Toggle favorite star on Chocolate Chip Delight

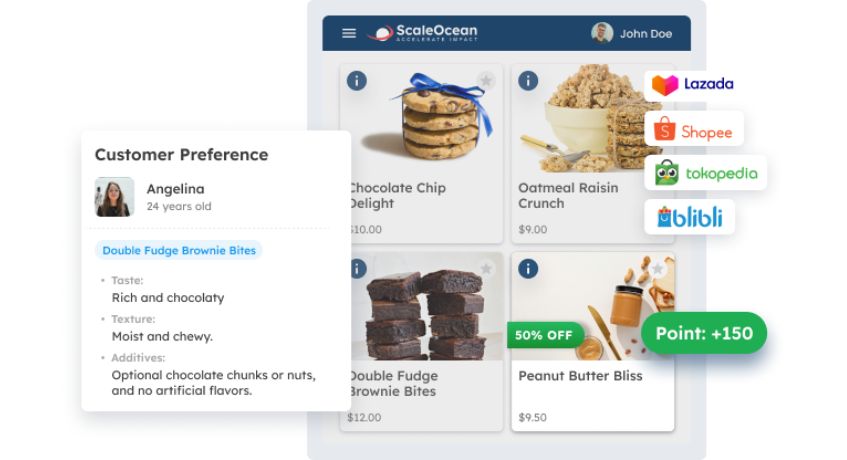[x=486, y=80]
